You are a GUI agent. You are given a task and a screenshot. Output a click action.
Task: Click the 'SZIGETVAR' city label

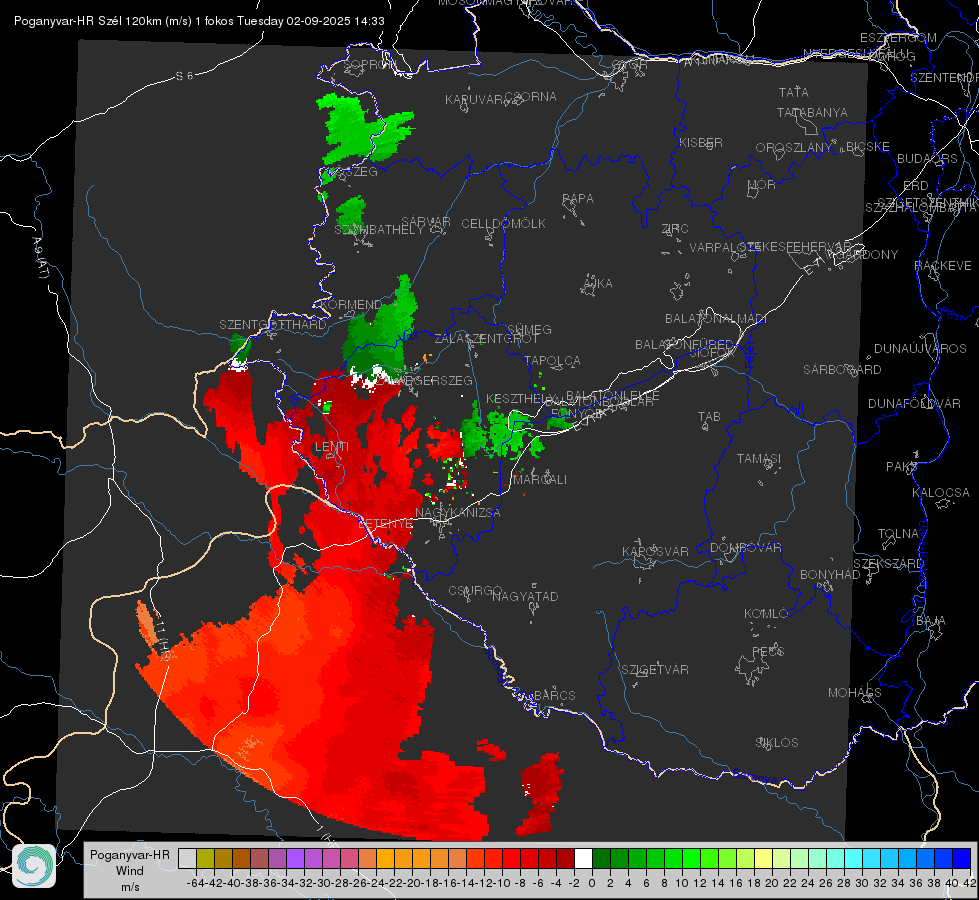[655, 670]
